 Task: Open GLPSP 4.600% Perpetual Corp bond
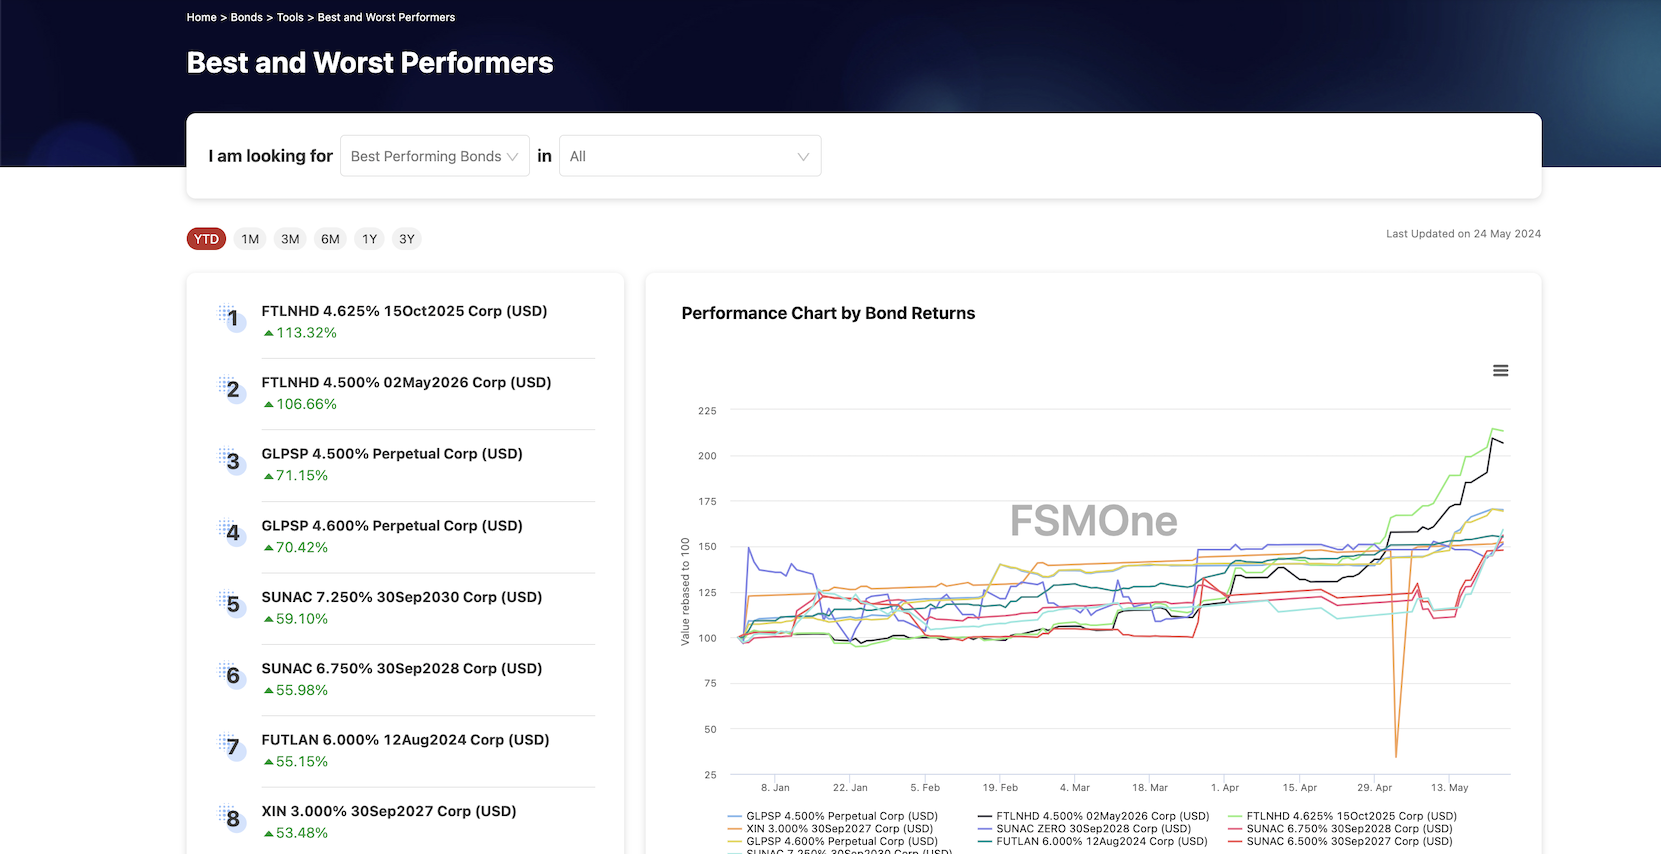point(392,526)
